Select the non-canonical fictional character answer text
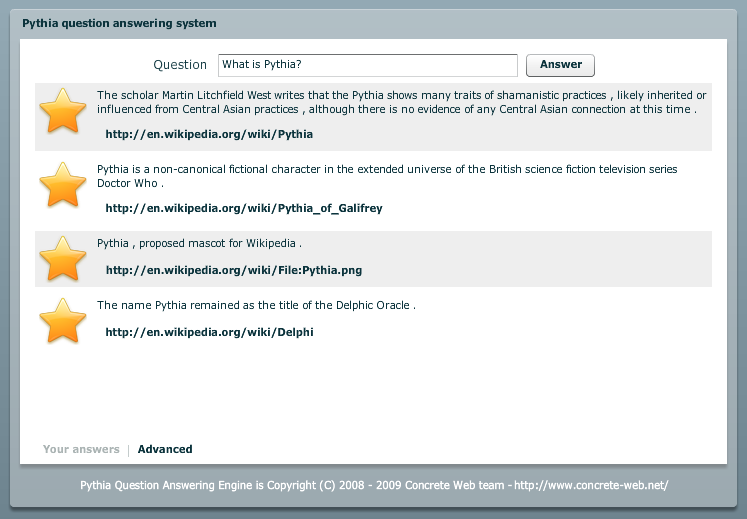Viewport: 747px width, 519px height. 387,176
